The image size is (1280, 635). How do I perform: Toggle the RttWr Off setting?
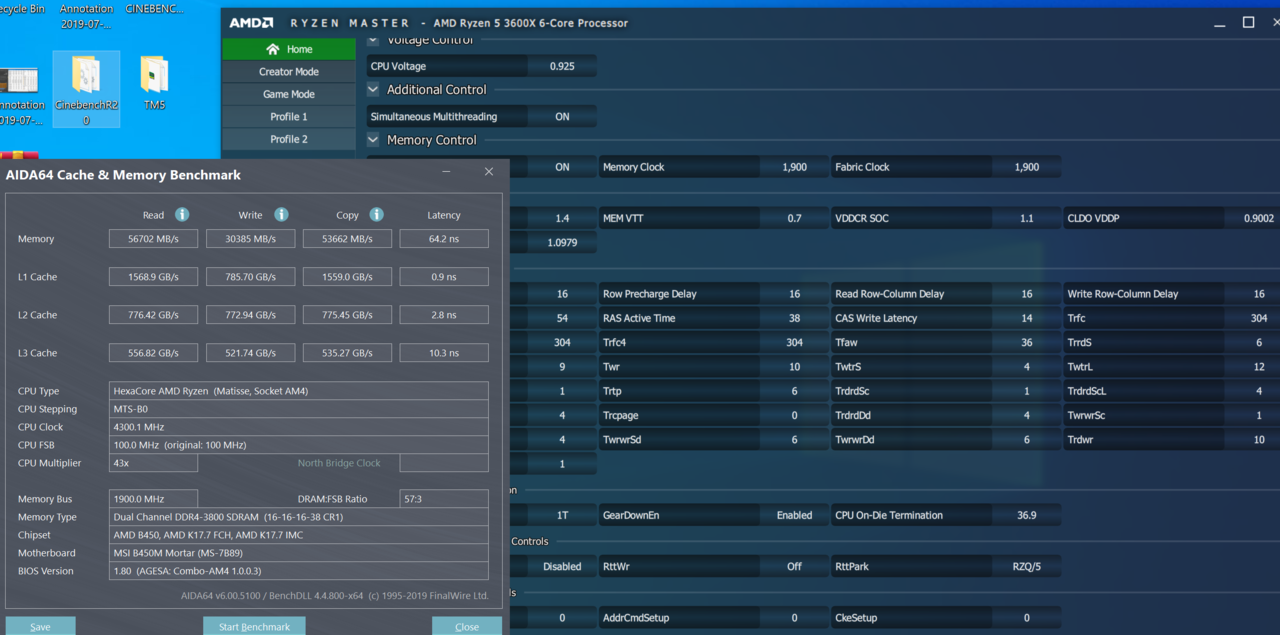click(794, 566)
